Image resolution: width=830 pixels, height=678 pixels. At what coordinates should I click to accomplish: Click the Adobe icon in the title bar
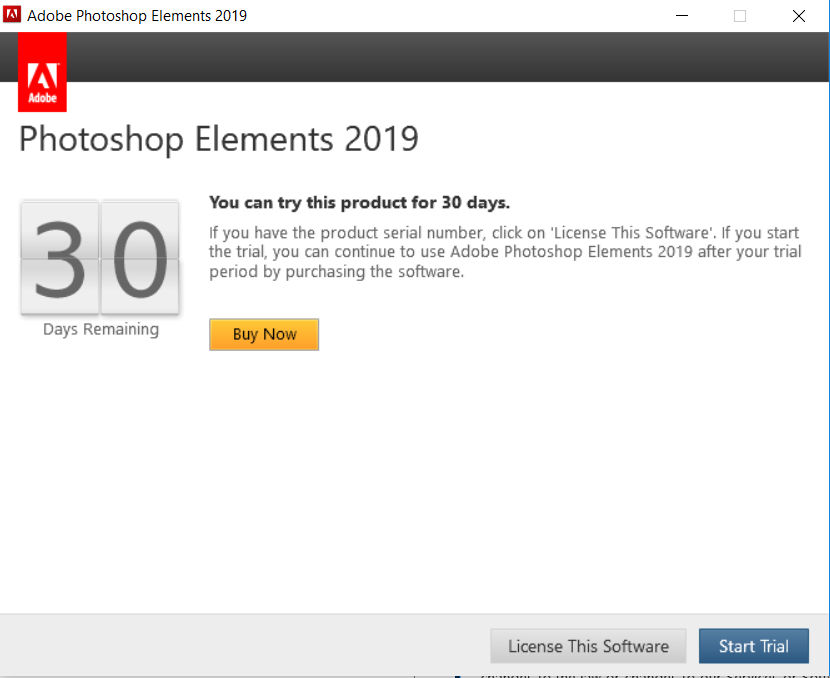pos(13,16)
